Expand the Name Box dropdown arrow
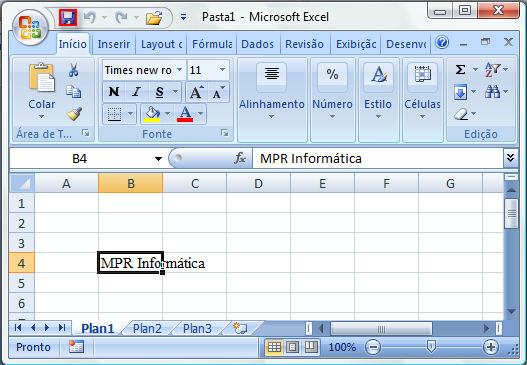527x365 pixels. pyautogui.click(x=158, y=159)
